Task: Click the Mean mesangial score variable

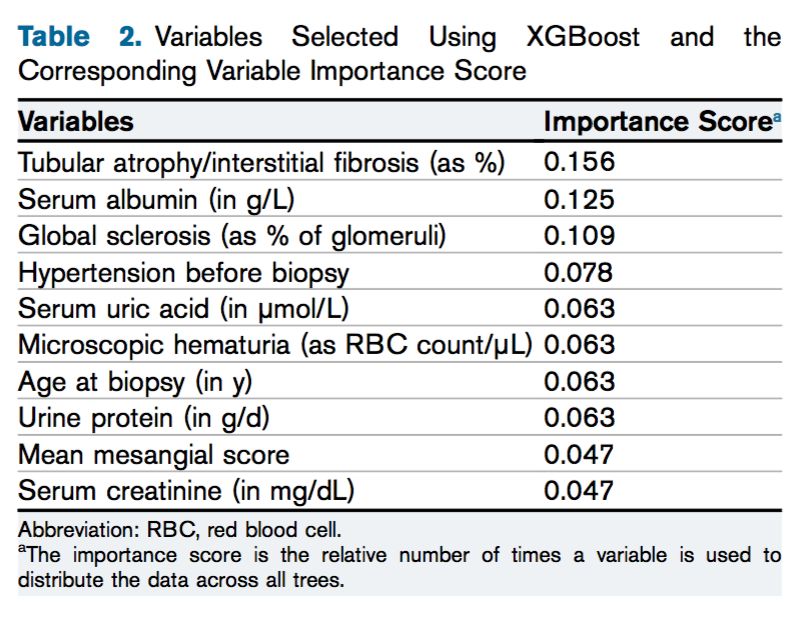Action: tap(154, 455)
